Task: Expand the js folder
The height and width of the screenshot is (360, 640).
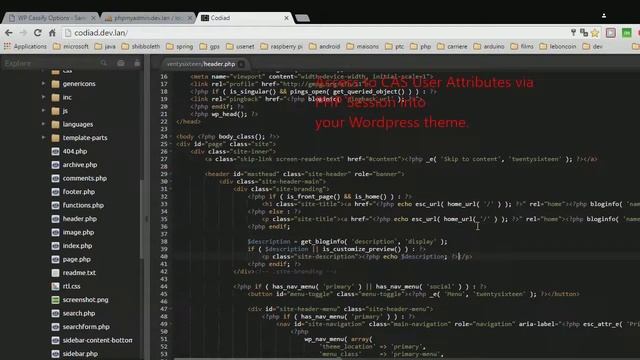Action: point(43,111)
